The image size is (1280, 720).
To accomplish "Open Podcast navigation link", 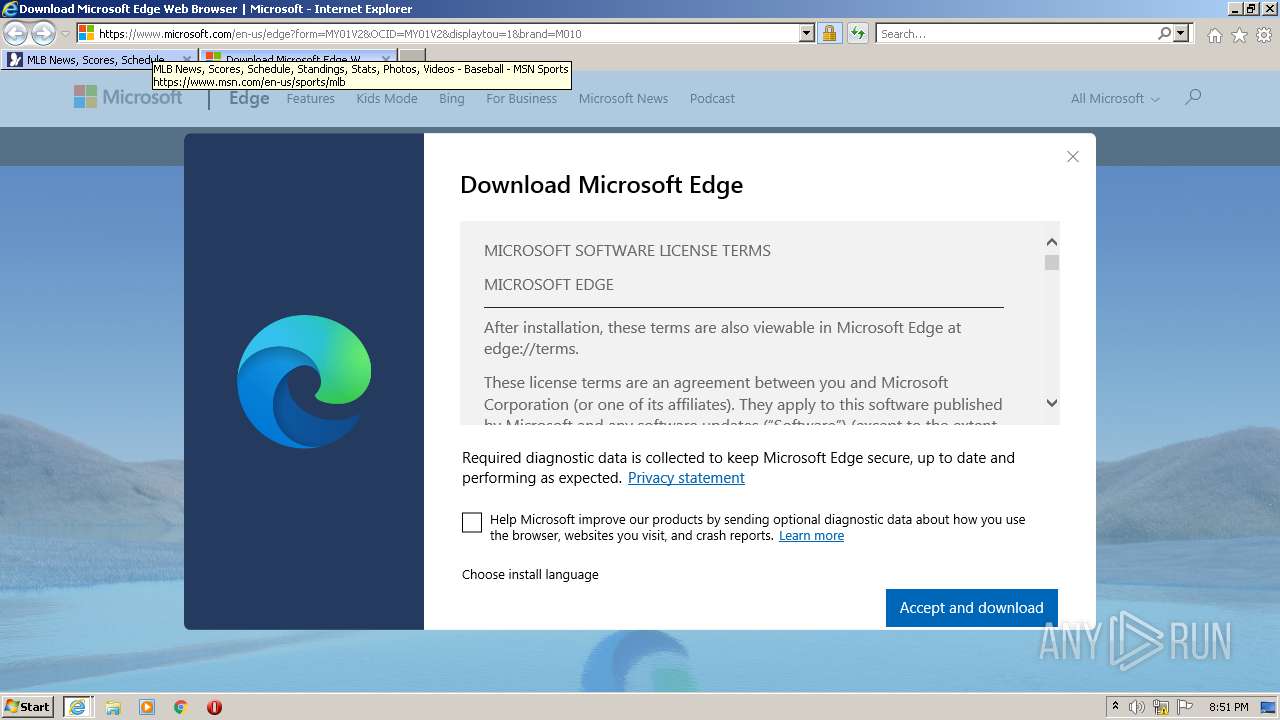I will point(712,98).
